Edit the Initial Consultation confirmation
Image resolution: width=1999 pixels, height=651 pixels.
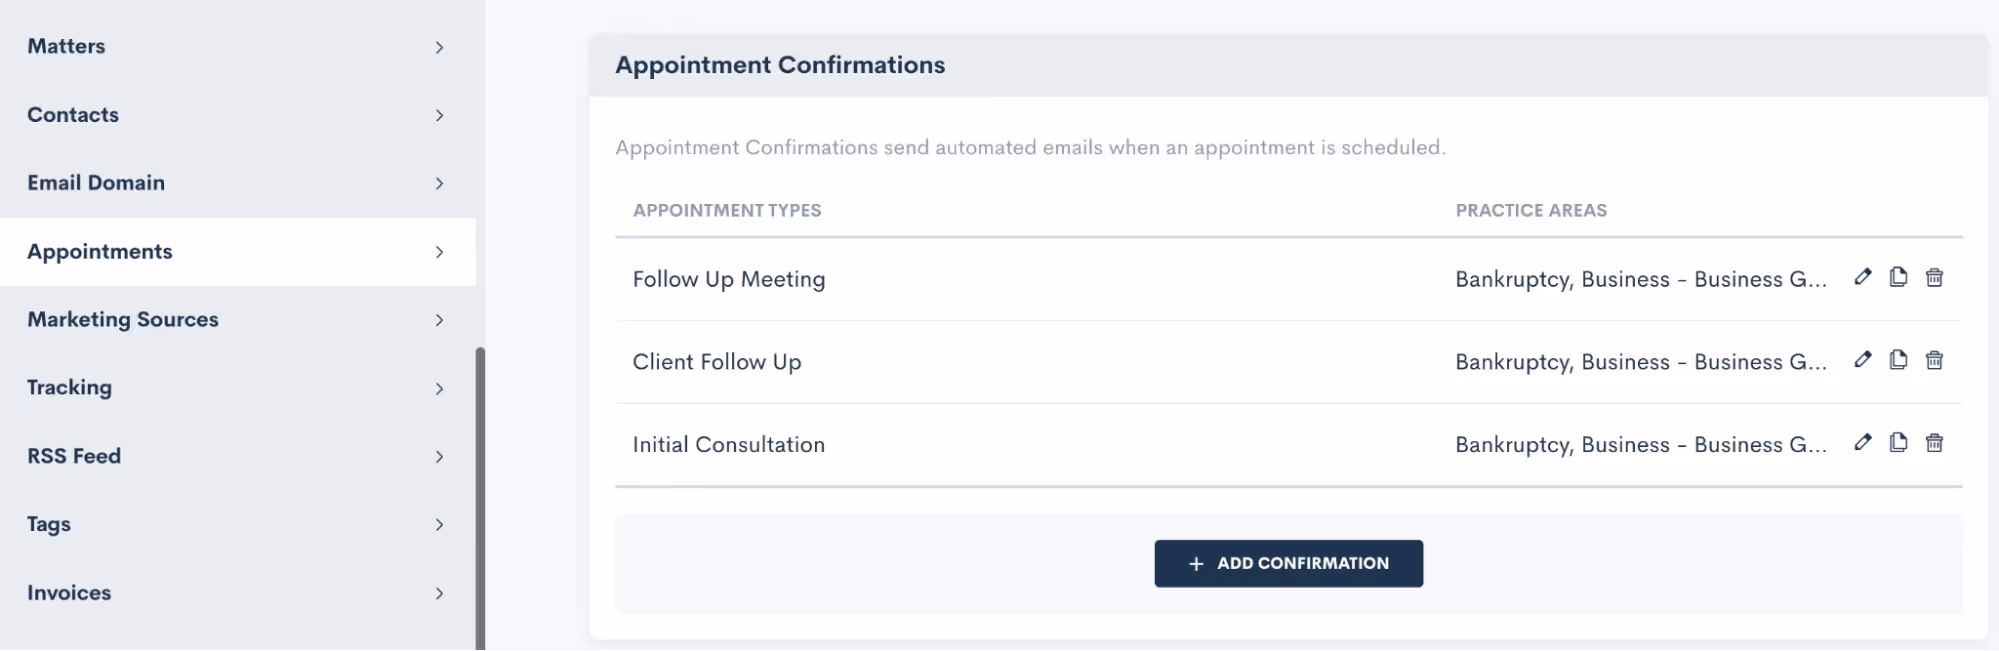1862,442
